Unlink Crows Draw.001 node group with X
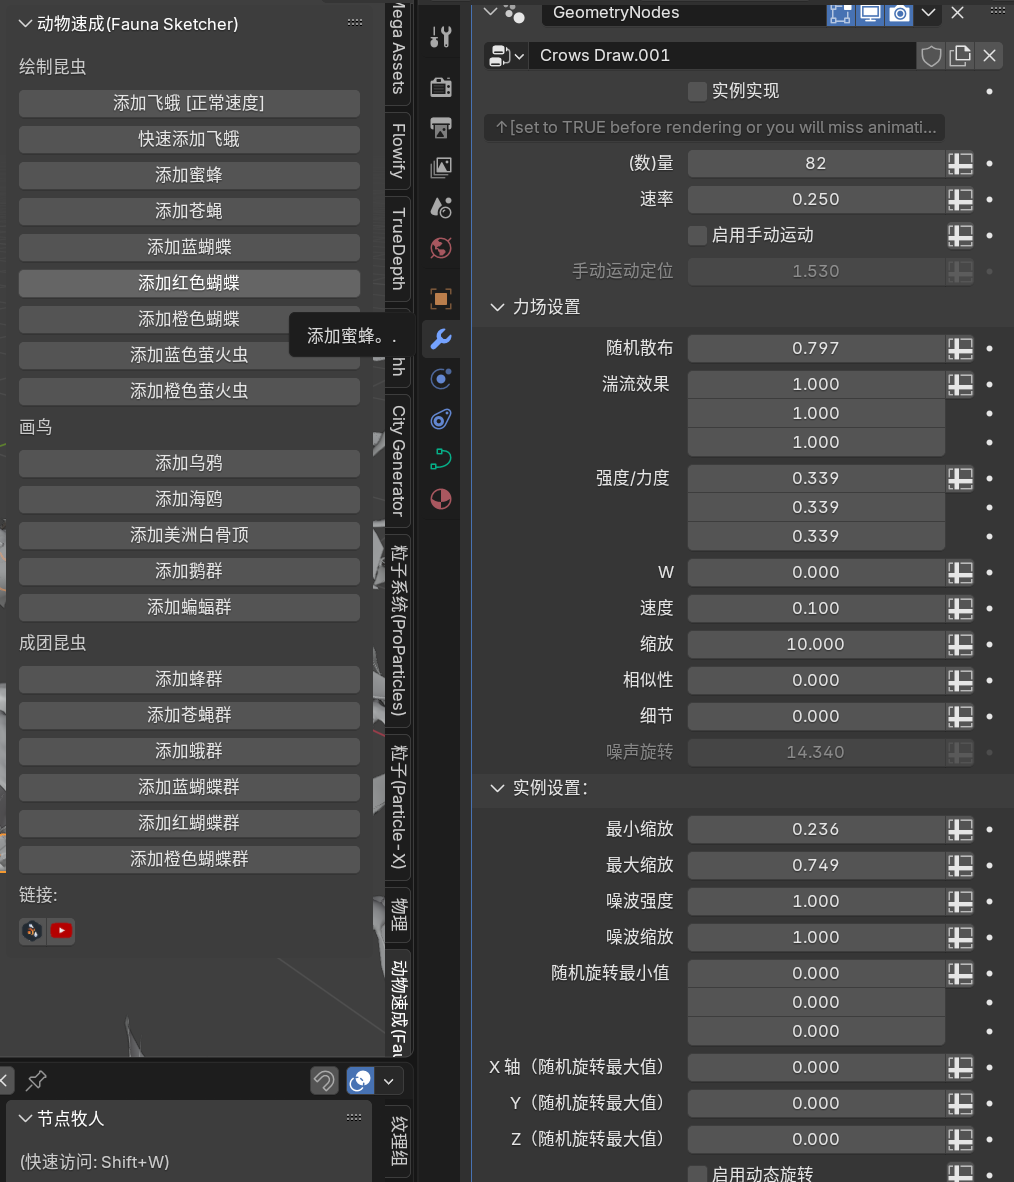Screen dimensions: 1014x1182 (989, 56)
